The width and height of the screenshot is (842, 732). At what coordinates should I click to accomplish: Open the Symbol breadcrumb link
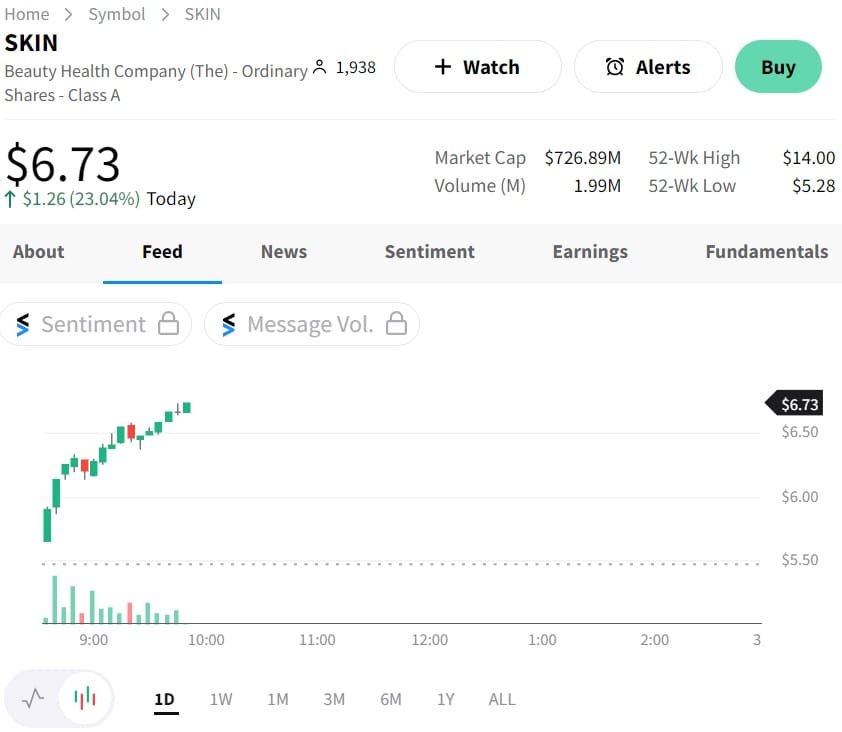[x=117, y=14]
